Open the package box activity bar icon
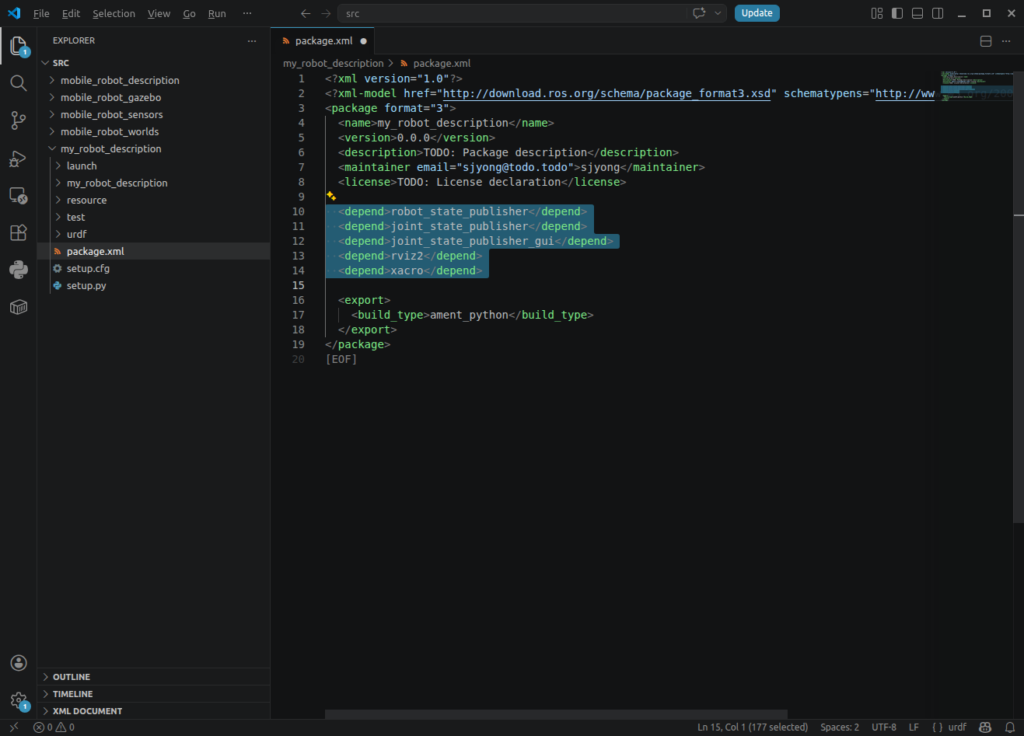Viewport: 1024px width, 736px height. [18, 307]
